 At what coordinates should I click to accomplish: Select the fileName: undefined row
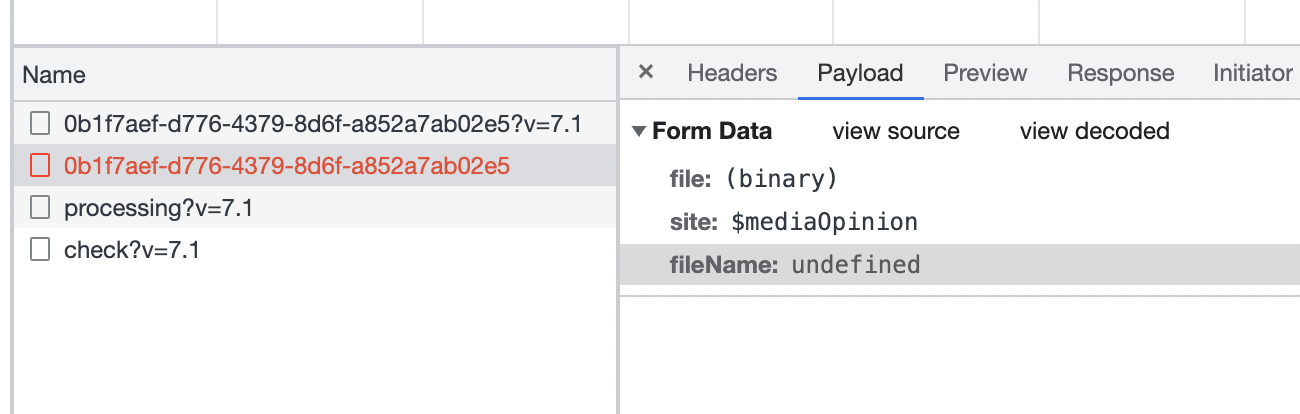click(794, 265)
